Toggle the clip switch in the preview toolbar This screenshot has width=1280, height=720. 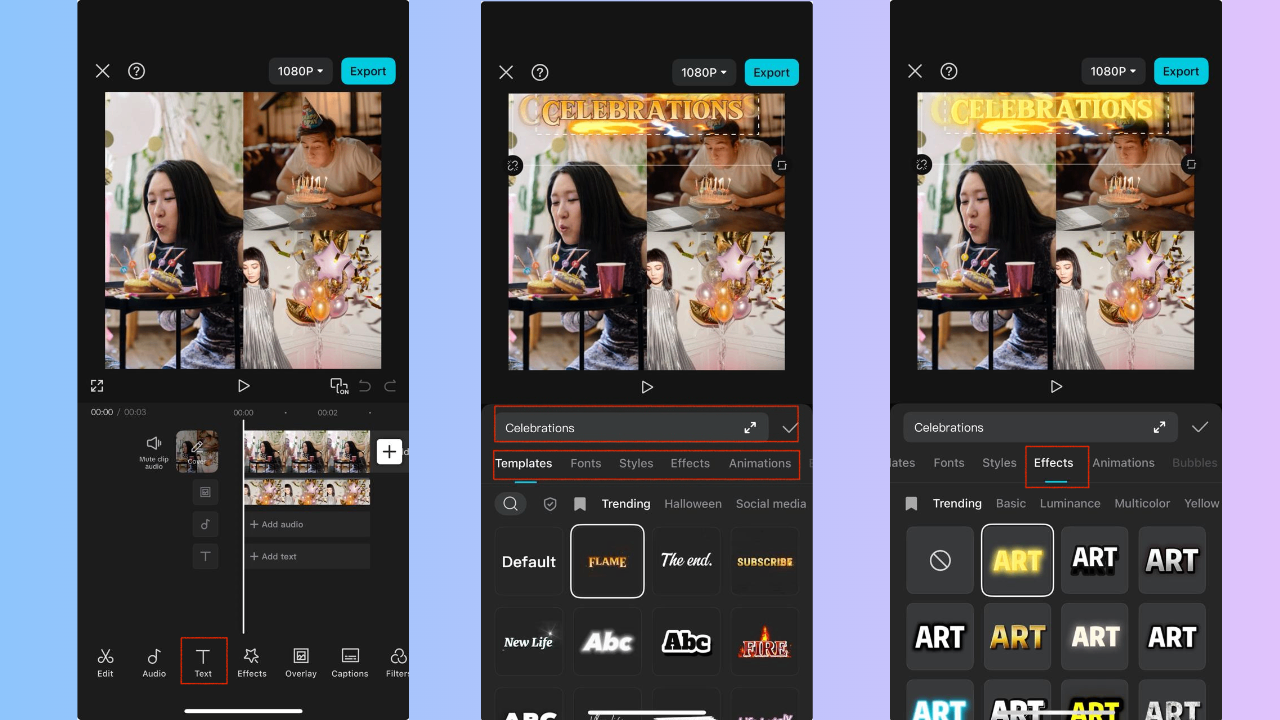339,385
